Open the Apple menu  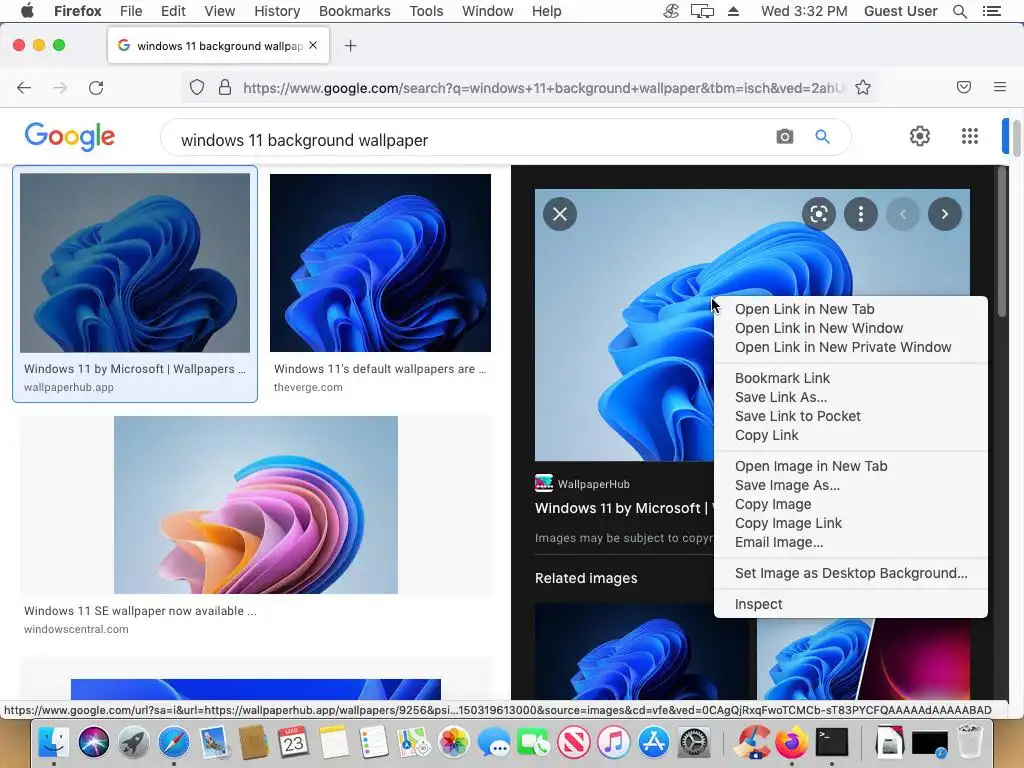point(27,10)
